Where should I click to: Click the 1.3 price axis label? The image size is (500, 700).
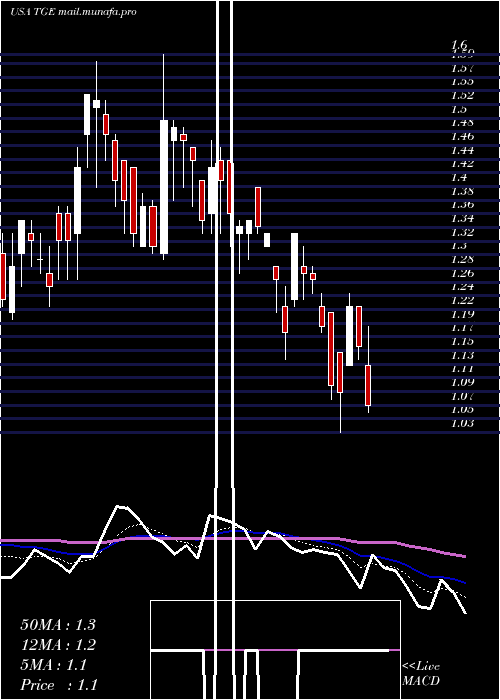(x=459, y=246)
